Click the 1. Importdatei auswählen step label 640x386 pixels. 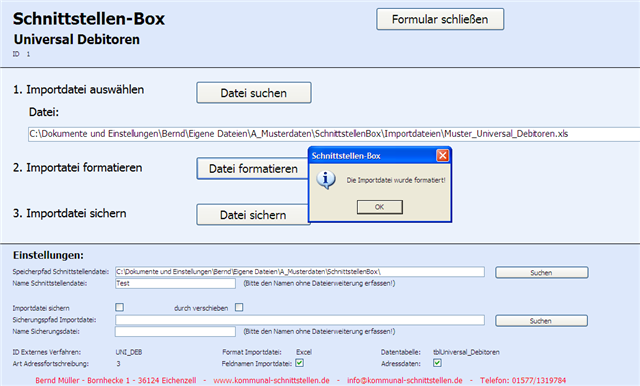click(x=78, y=90)
